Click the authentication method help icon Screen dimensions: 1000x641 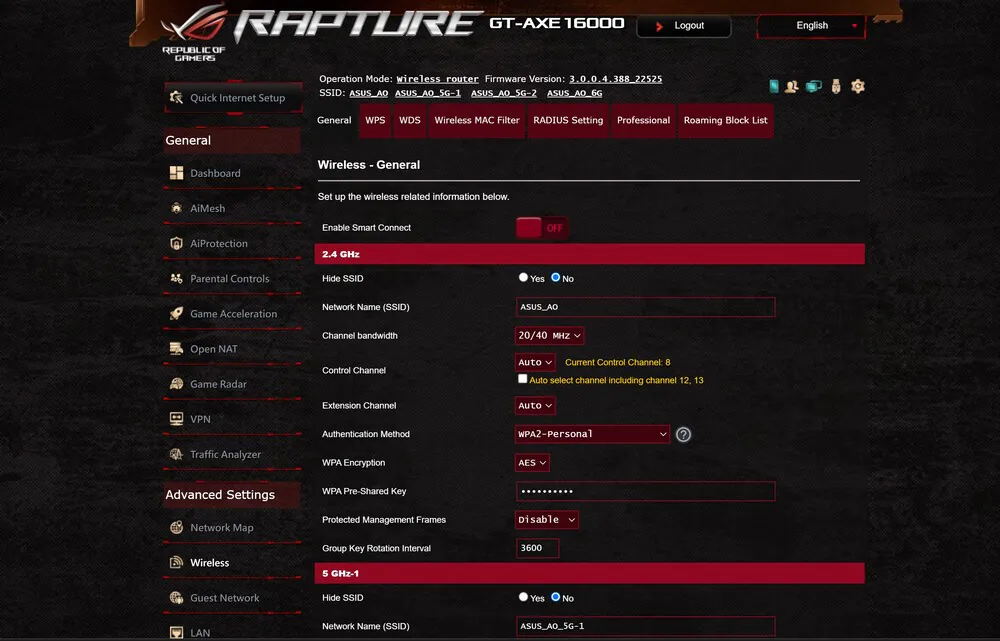click(x=683, y=434)
